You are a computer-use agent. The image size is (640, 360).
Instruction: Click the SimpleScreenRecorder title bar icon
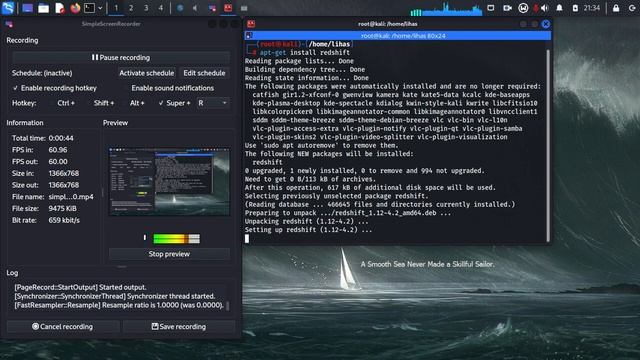click(9, 24)
